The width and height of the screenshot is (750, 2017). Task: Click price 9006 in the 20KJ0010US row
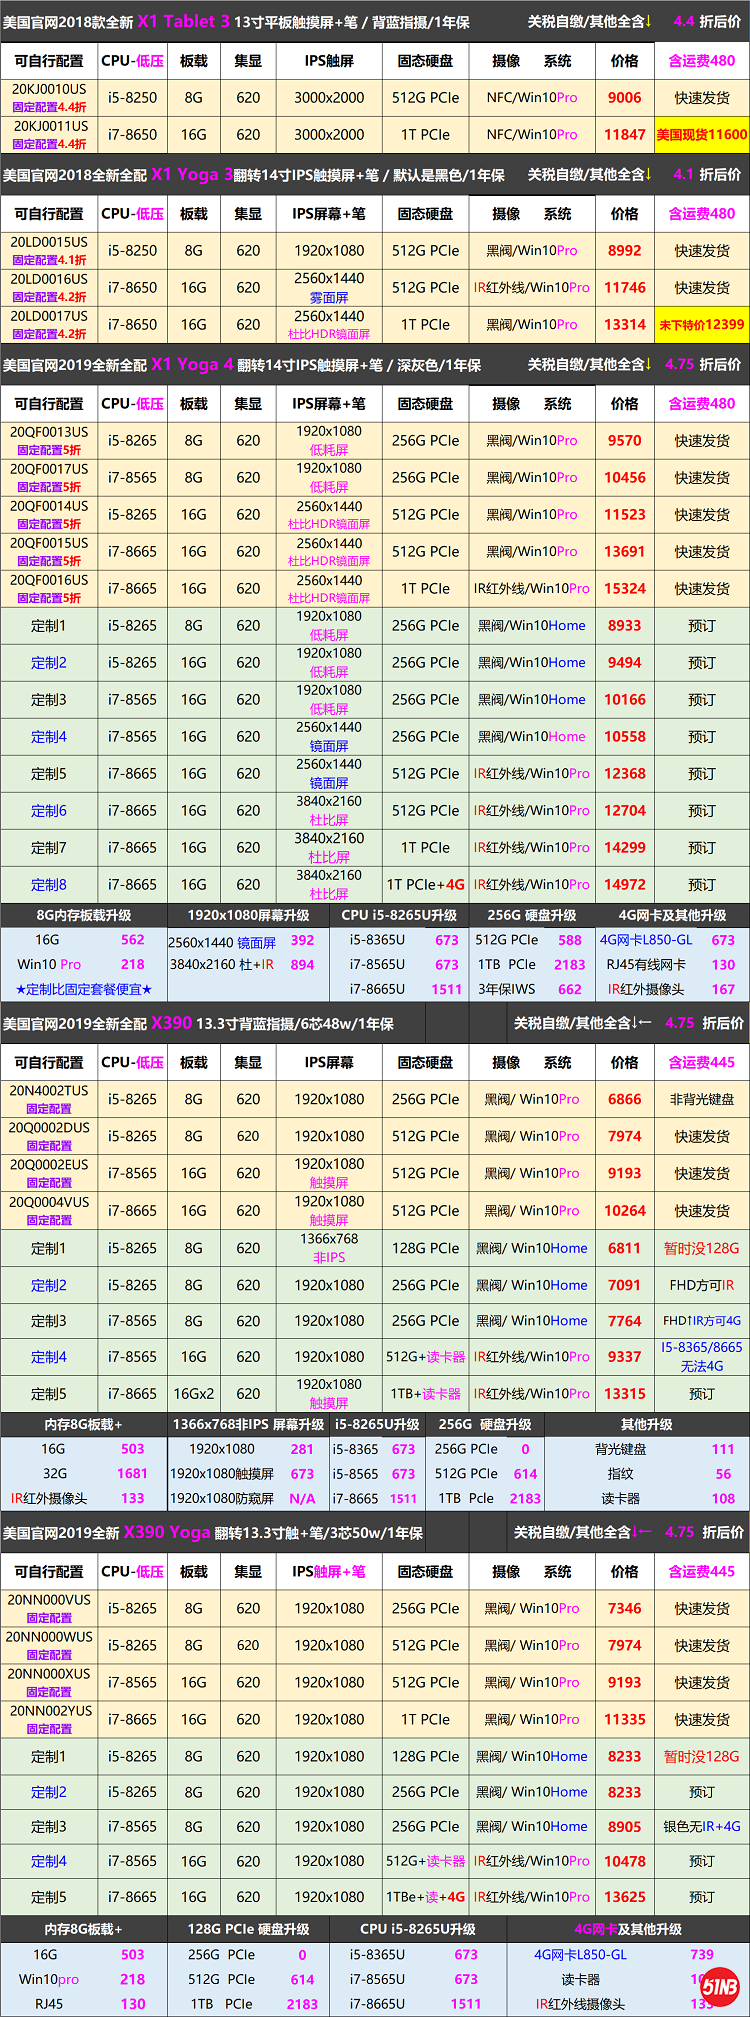625,98
